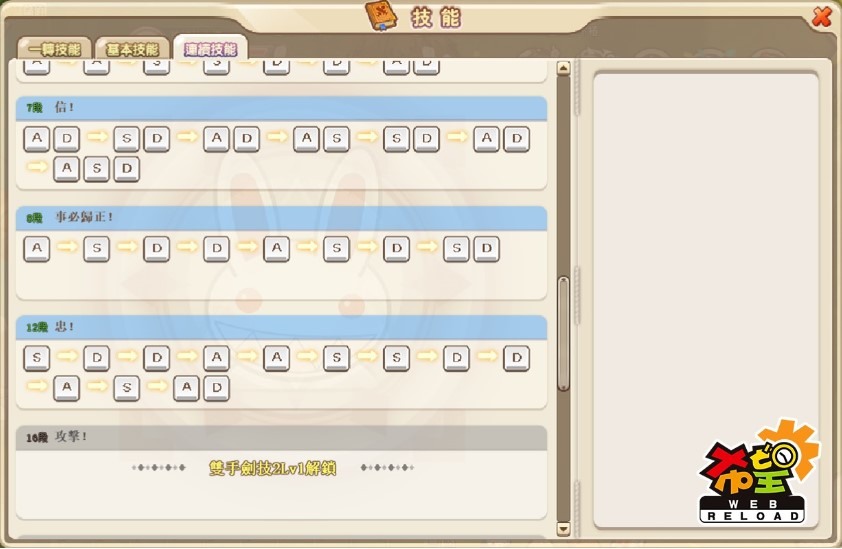This screenshot has width=842, height=549.
Task: Click the SD key pair ending 事必歸正 combo
Action: [471, 249]
